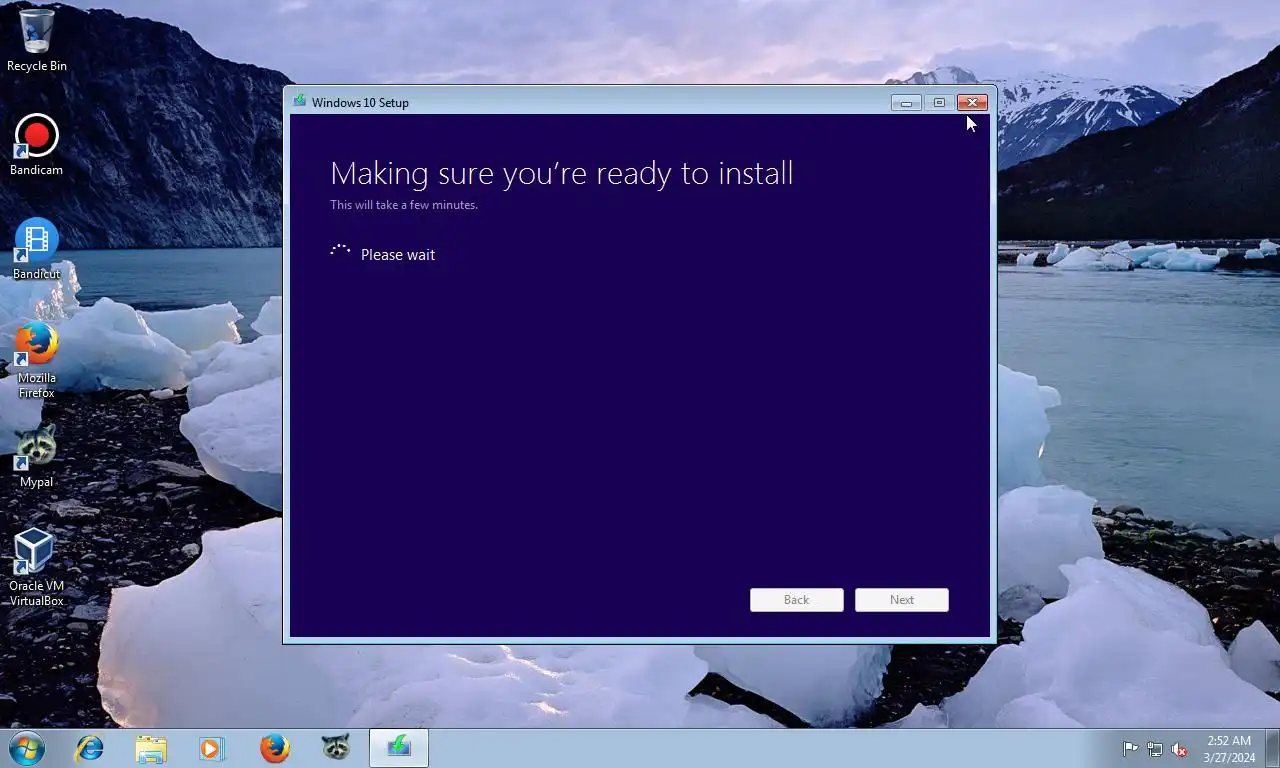Open Internet Explorer from the taskbar
Image resolution: width=1280 pixels, height=768 pixels.
pos(90,748)
